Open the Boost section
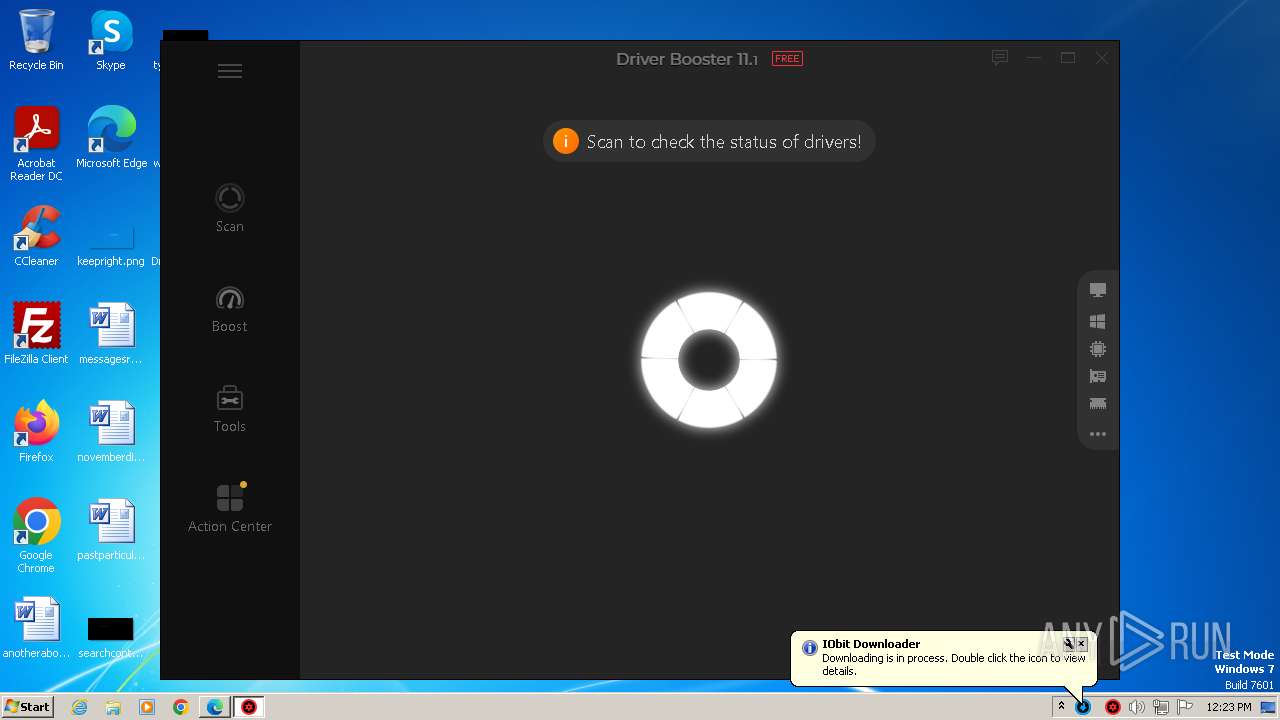This screenshot has height=720, width=1280. coord(230,309)
